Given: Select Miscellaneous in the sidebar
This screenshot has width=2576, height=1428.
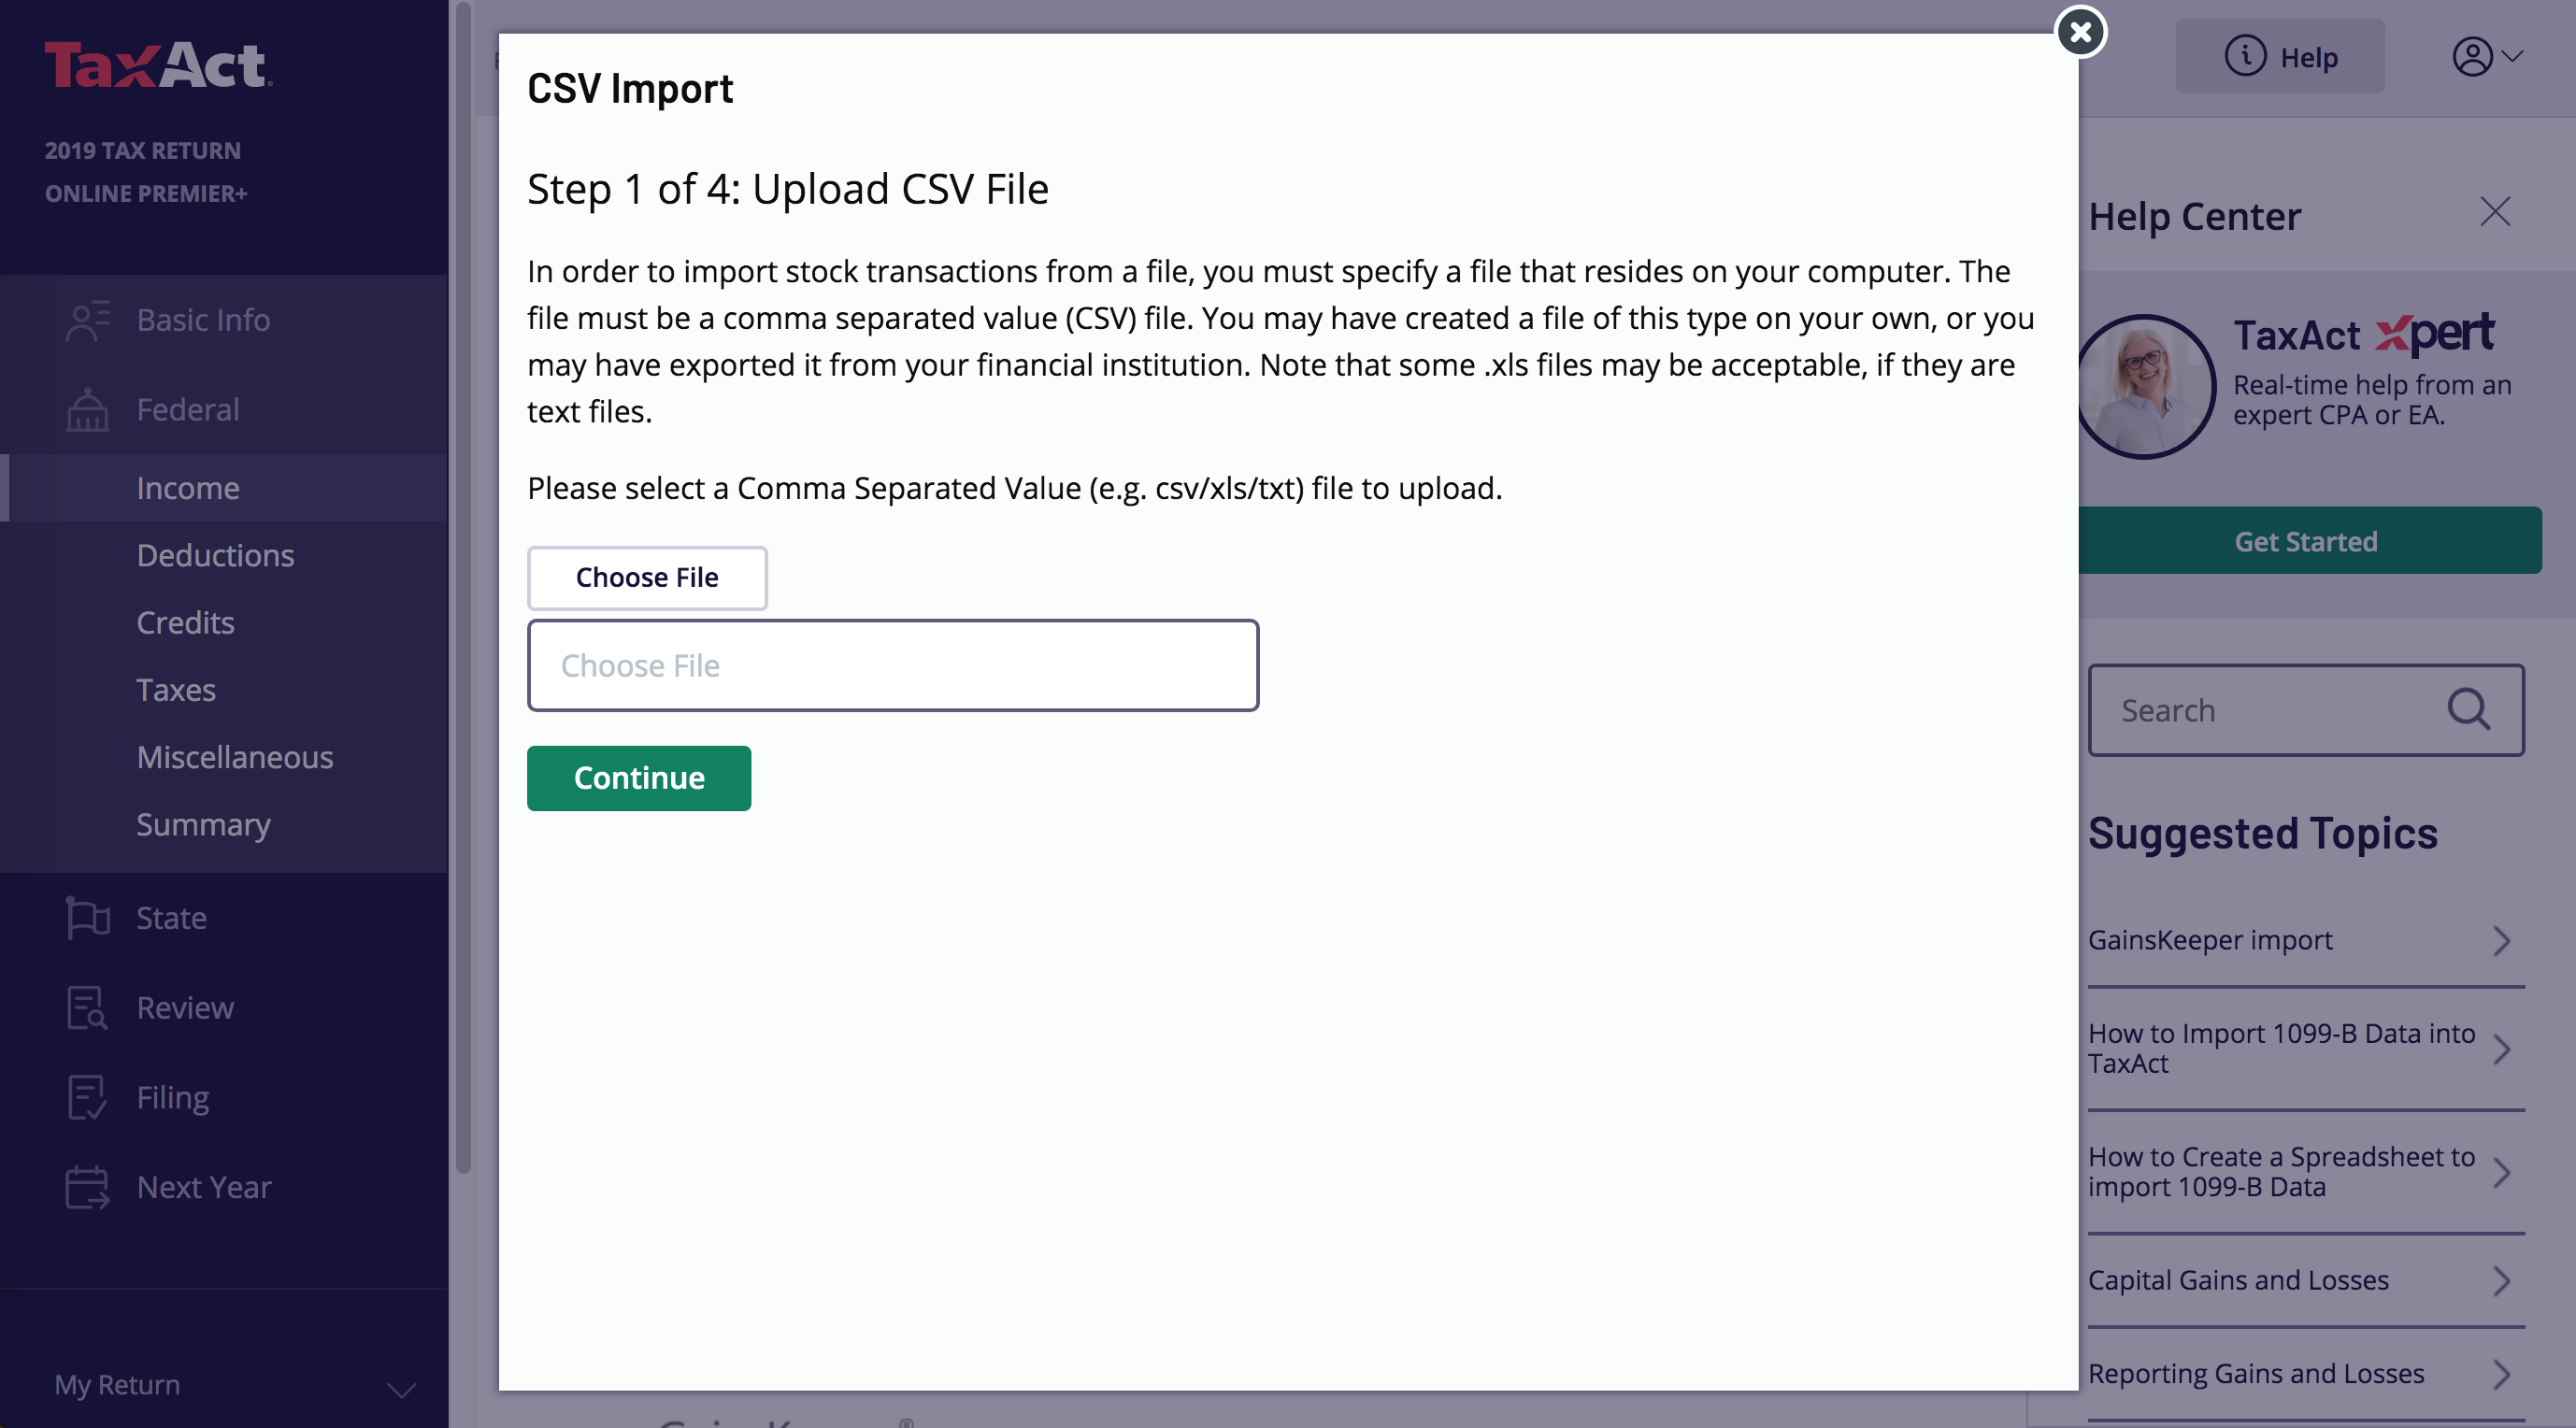Looking at the screenshot, I should coord(234,757).
